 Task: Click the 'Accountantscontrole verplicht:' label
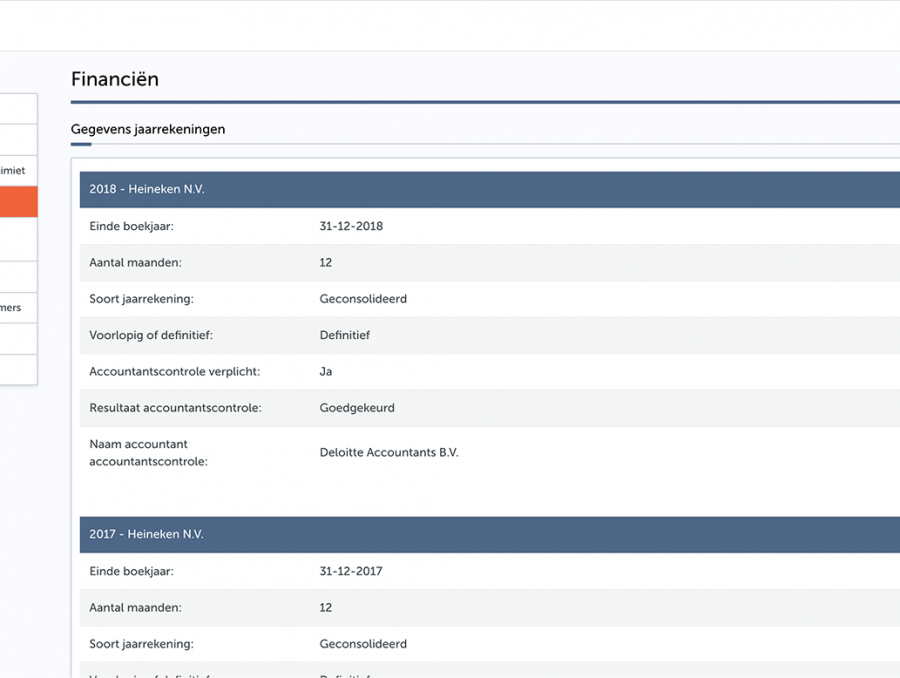click(x=174, y=371)
